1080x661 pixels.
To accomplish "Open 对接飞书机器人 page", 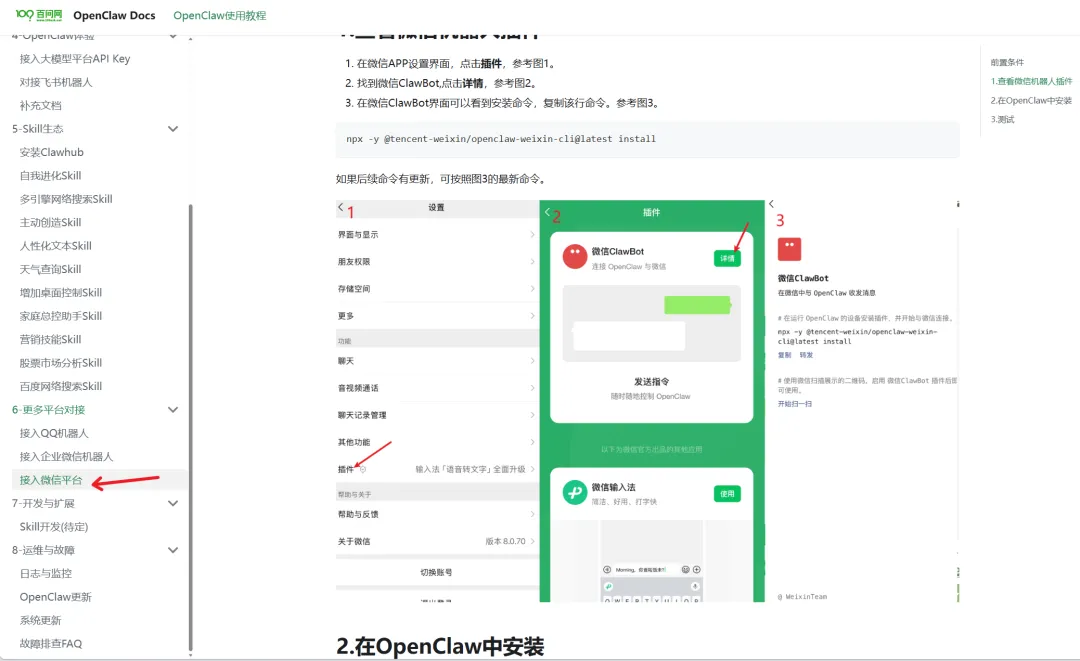I will (x=56, y=82).
